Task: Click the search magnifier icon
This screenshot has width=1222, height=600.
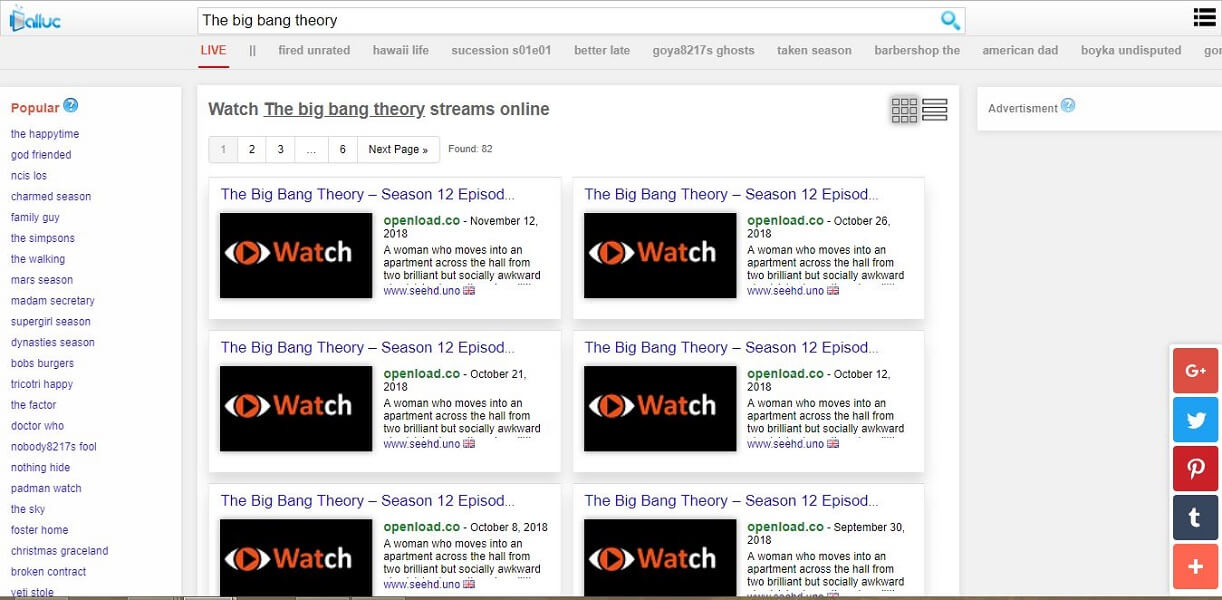Action: [950, 20]
